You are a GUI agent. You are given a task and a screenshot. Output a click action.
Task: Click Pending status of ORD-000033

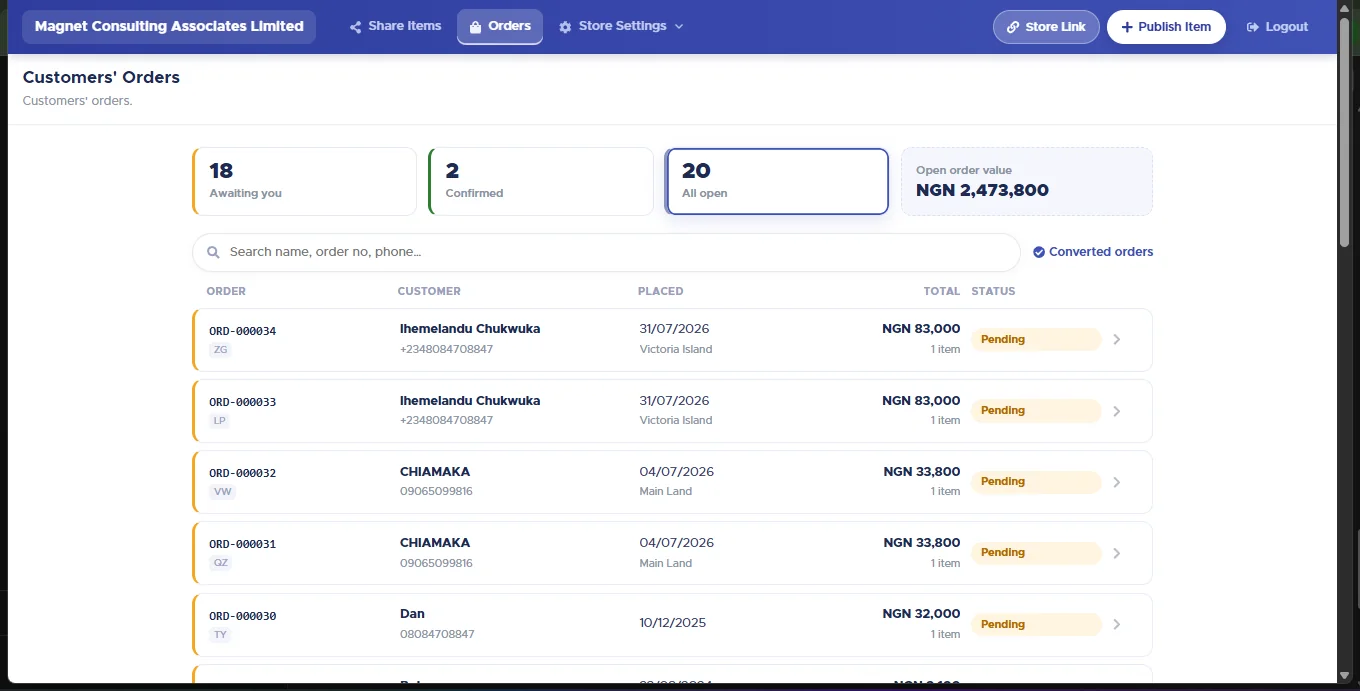pyautogui.click(x=1036, y=411)
